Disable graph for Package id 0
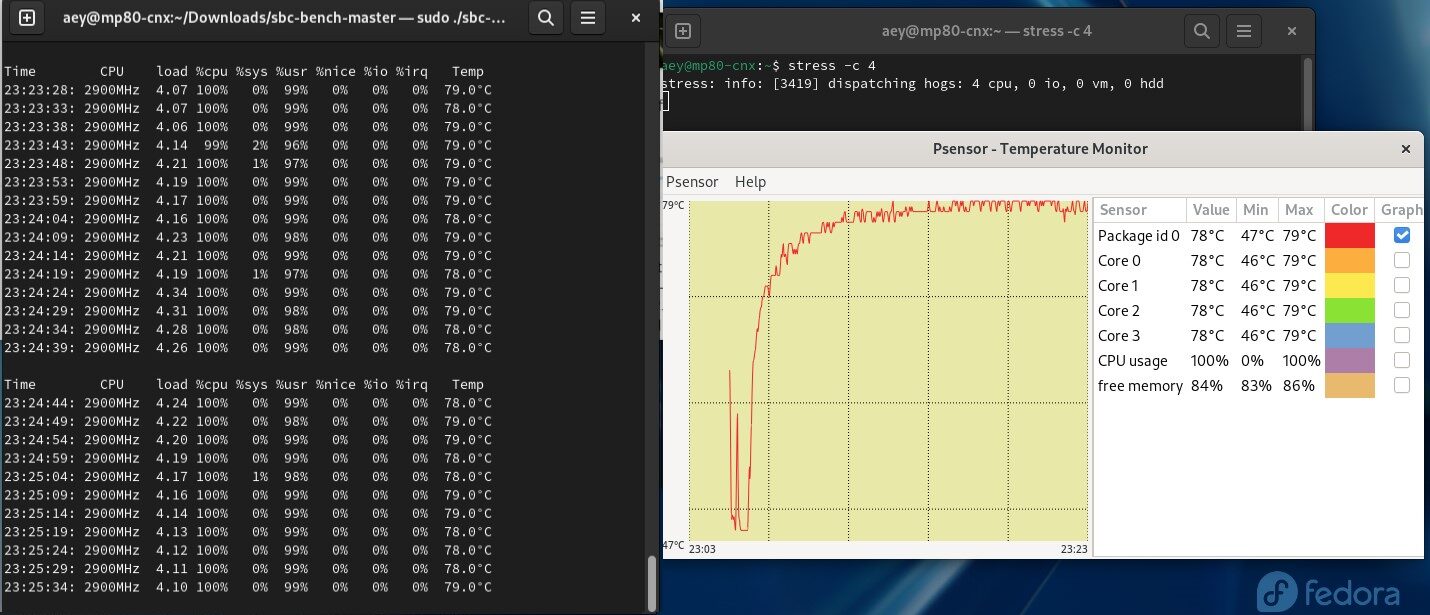 tap(1402, 235)
